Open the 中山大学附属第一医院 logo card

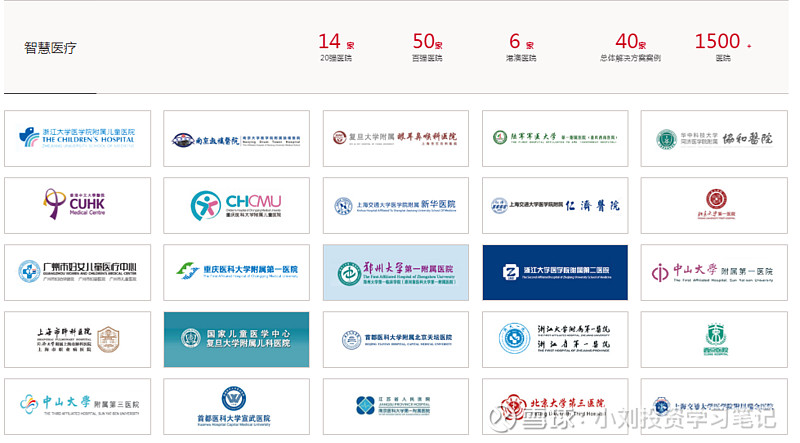pos(714,273)
